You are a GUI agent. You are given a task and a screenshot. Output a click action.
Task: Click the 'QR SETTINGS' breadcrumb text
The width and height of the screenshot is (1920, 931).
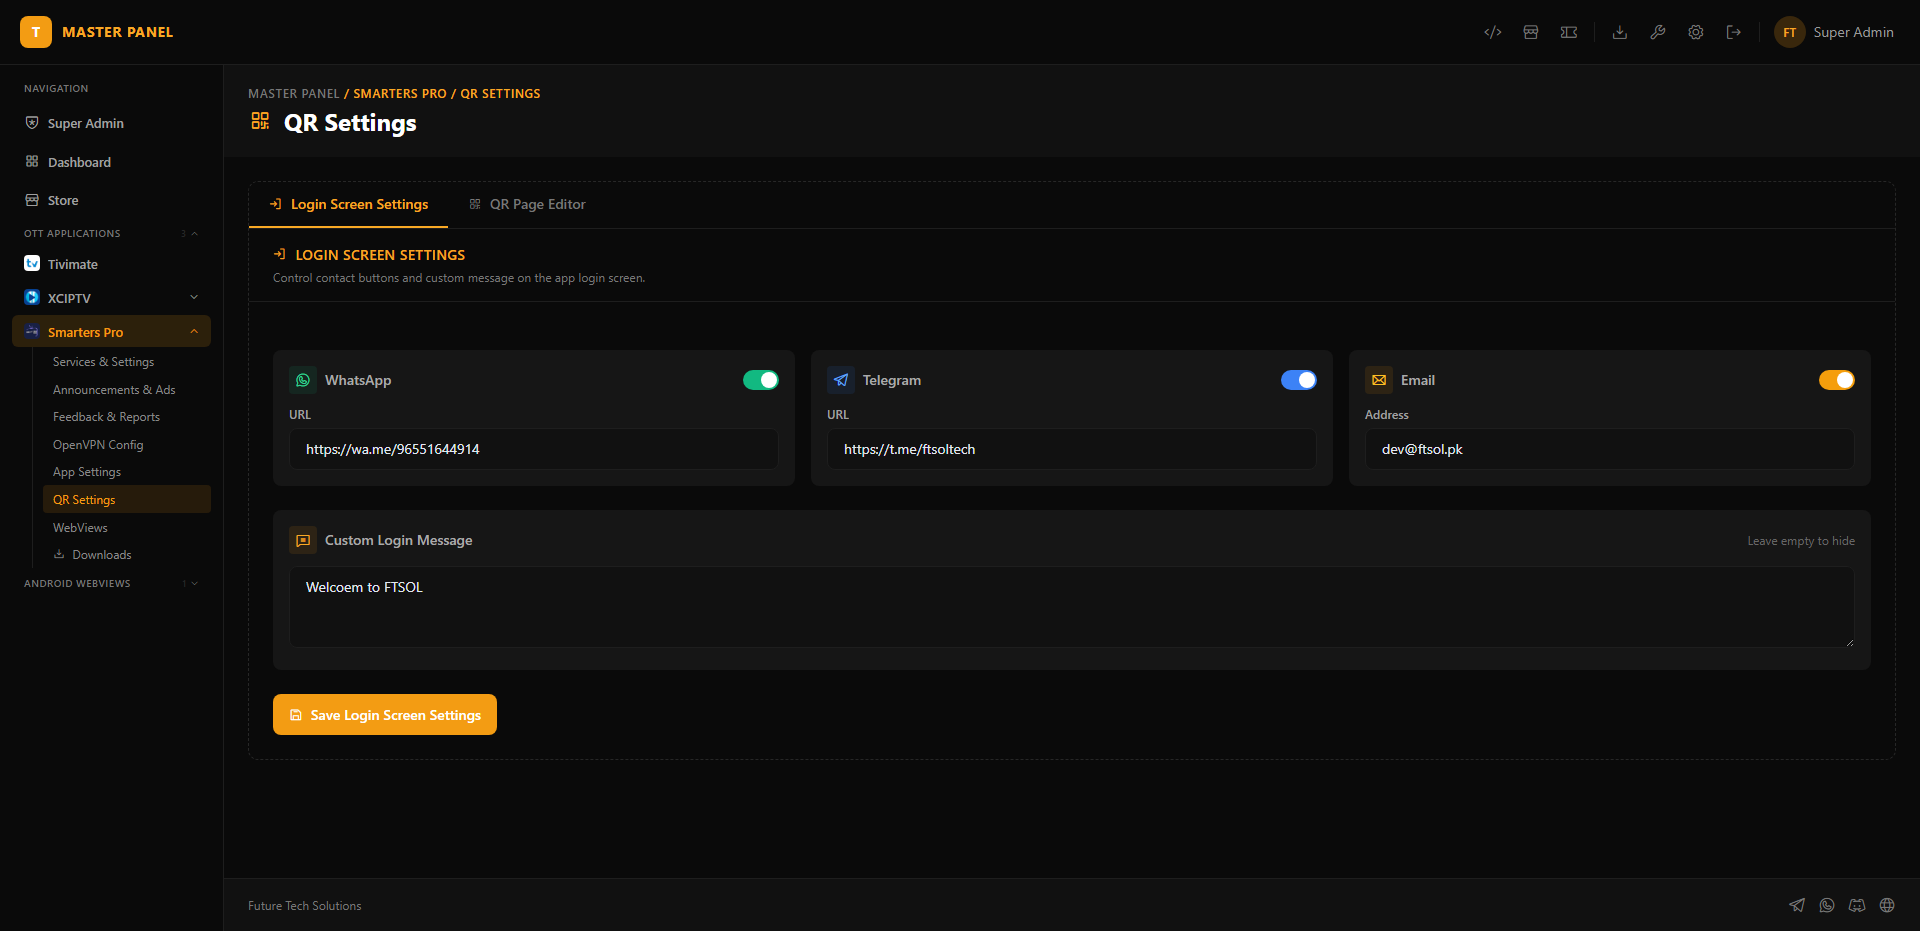pyautogui.click(x=500, y=94)
